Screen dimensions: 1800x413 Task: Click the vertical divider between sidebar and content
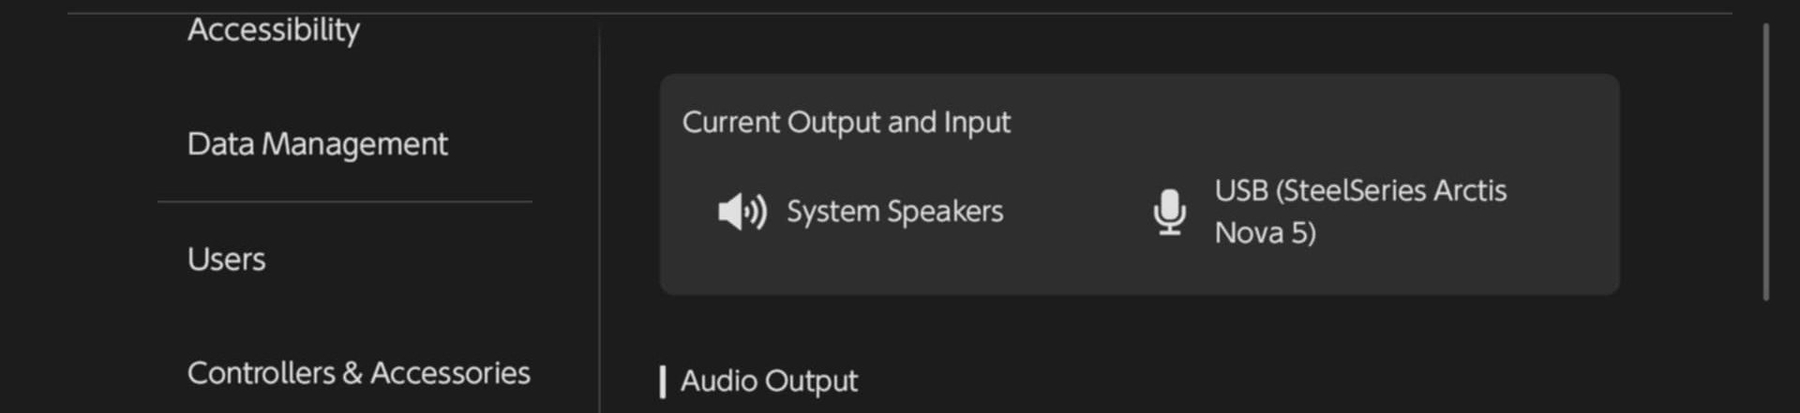(x=599, y=215)
